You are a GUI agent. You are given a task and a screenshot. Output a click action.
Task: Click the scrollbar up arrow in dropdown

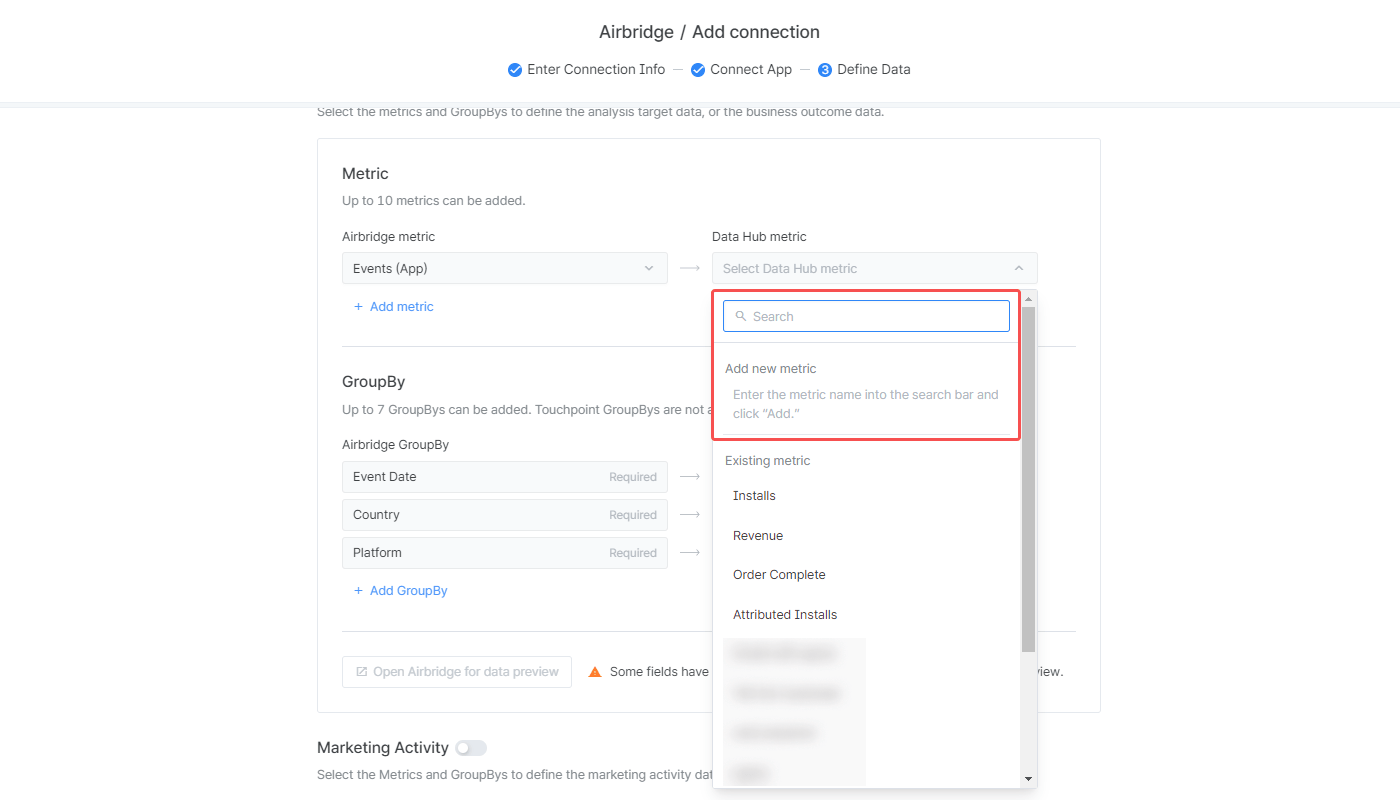coord(1028,298)
